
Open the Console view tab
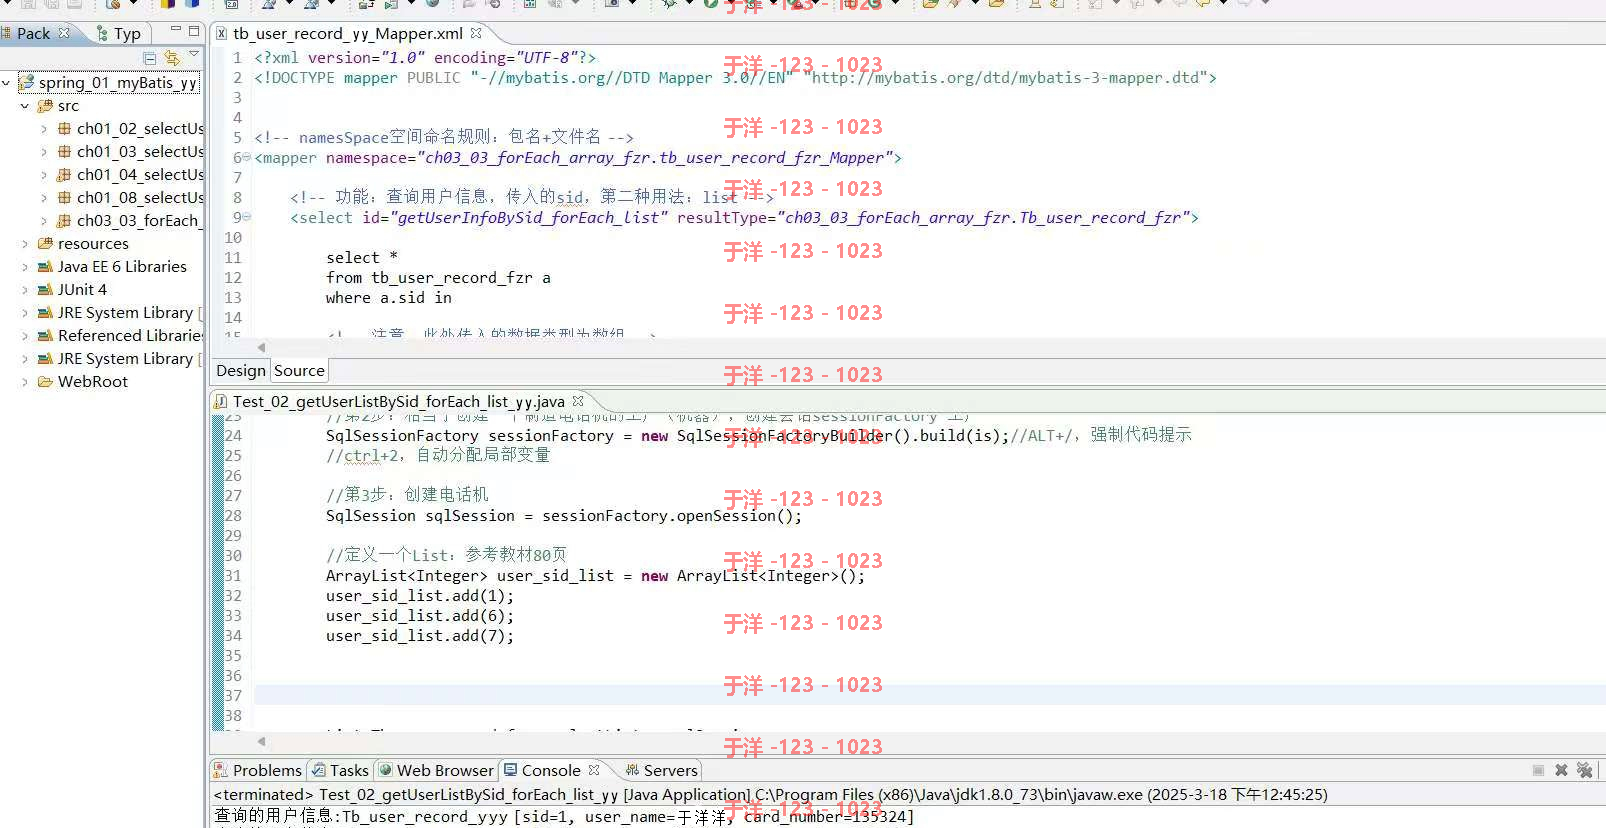point(551,770)
